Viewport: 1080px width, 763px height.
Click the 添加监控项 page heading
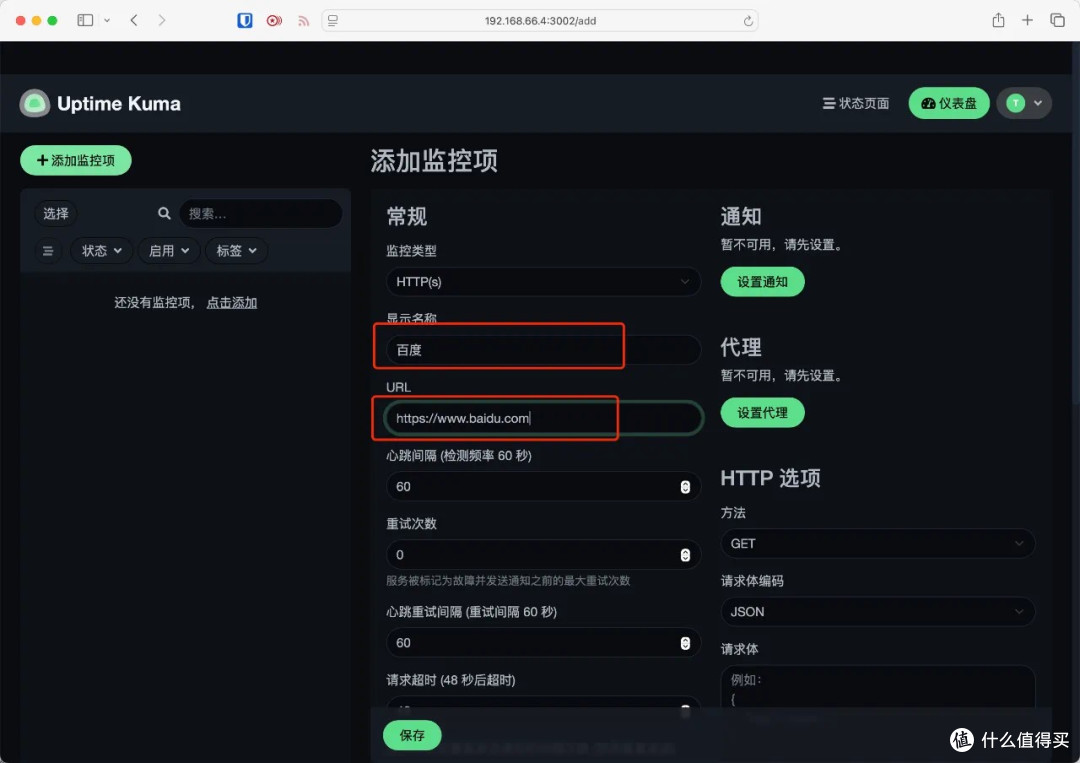click(434, 160)
